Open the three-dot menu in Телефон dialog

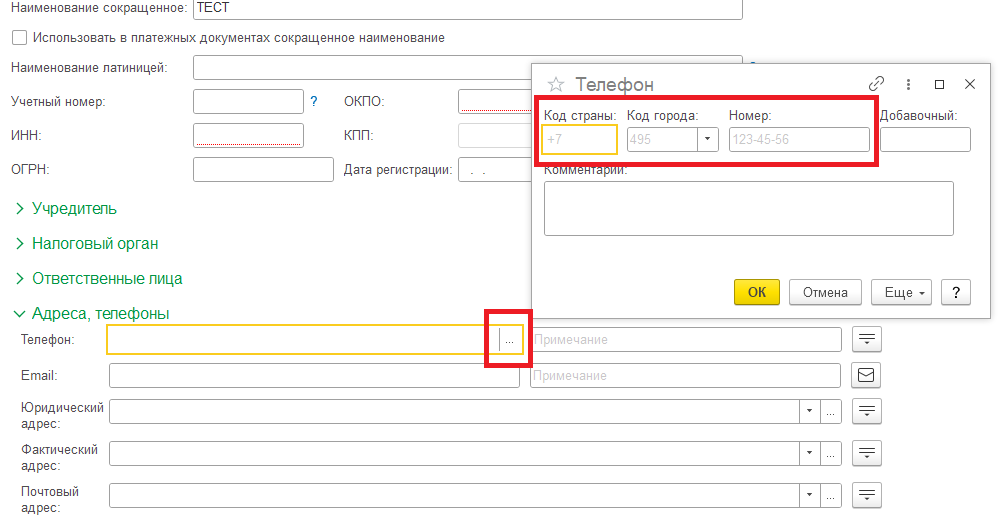tap(908, 84)
